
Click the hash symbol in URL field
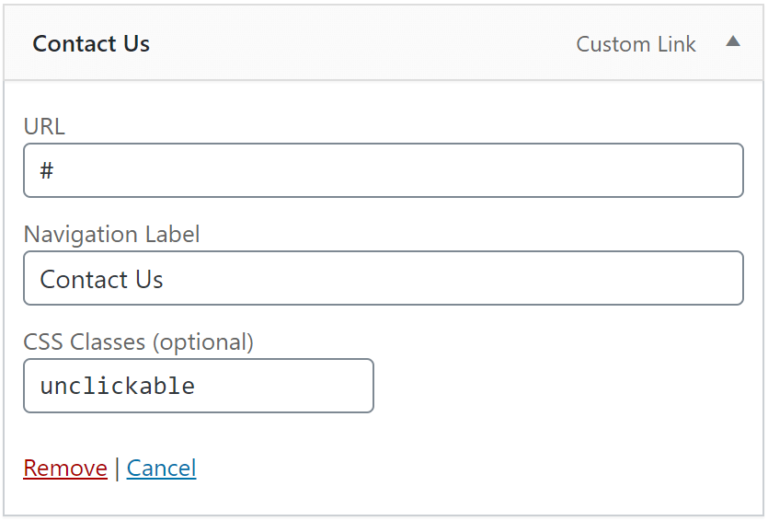click(x=47, y=170)
